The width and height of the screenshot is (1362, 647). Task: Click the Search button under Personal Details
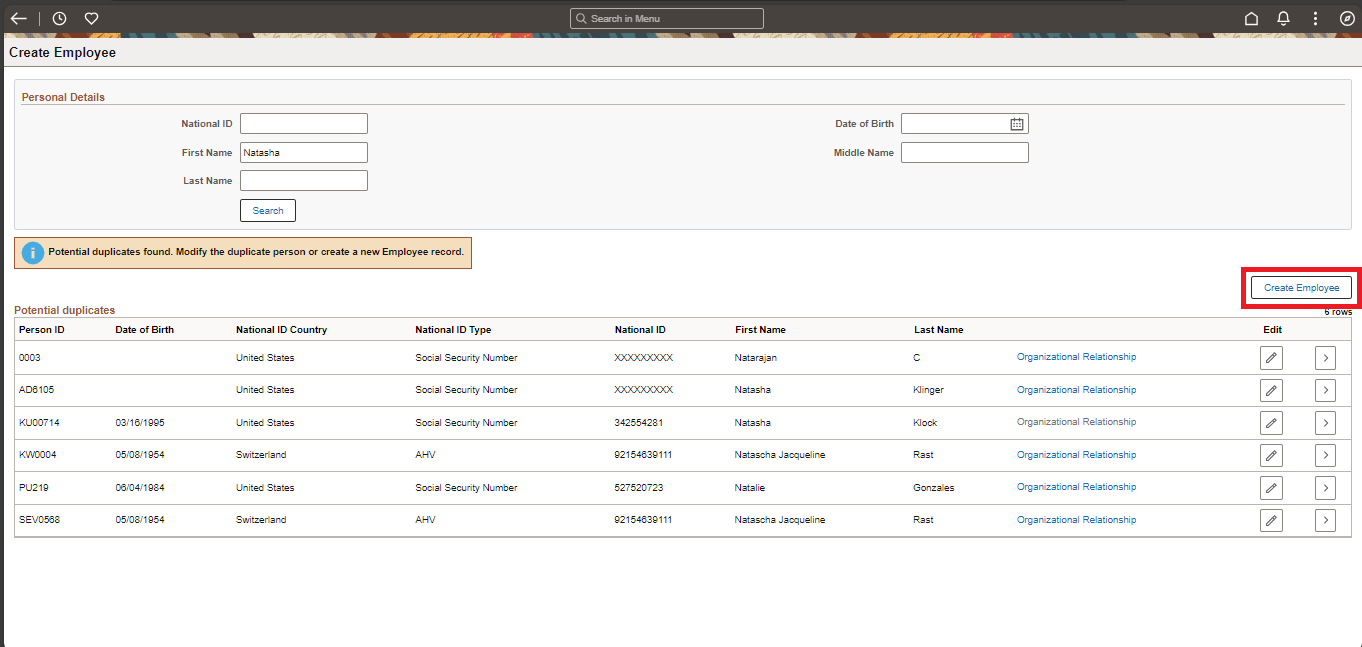tap(267, 210)
